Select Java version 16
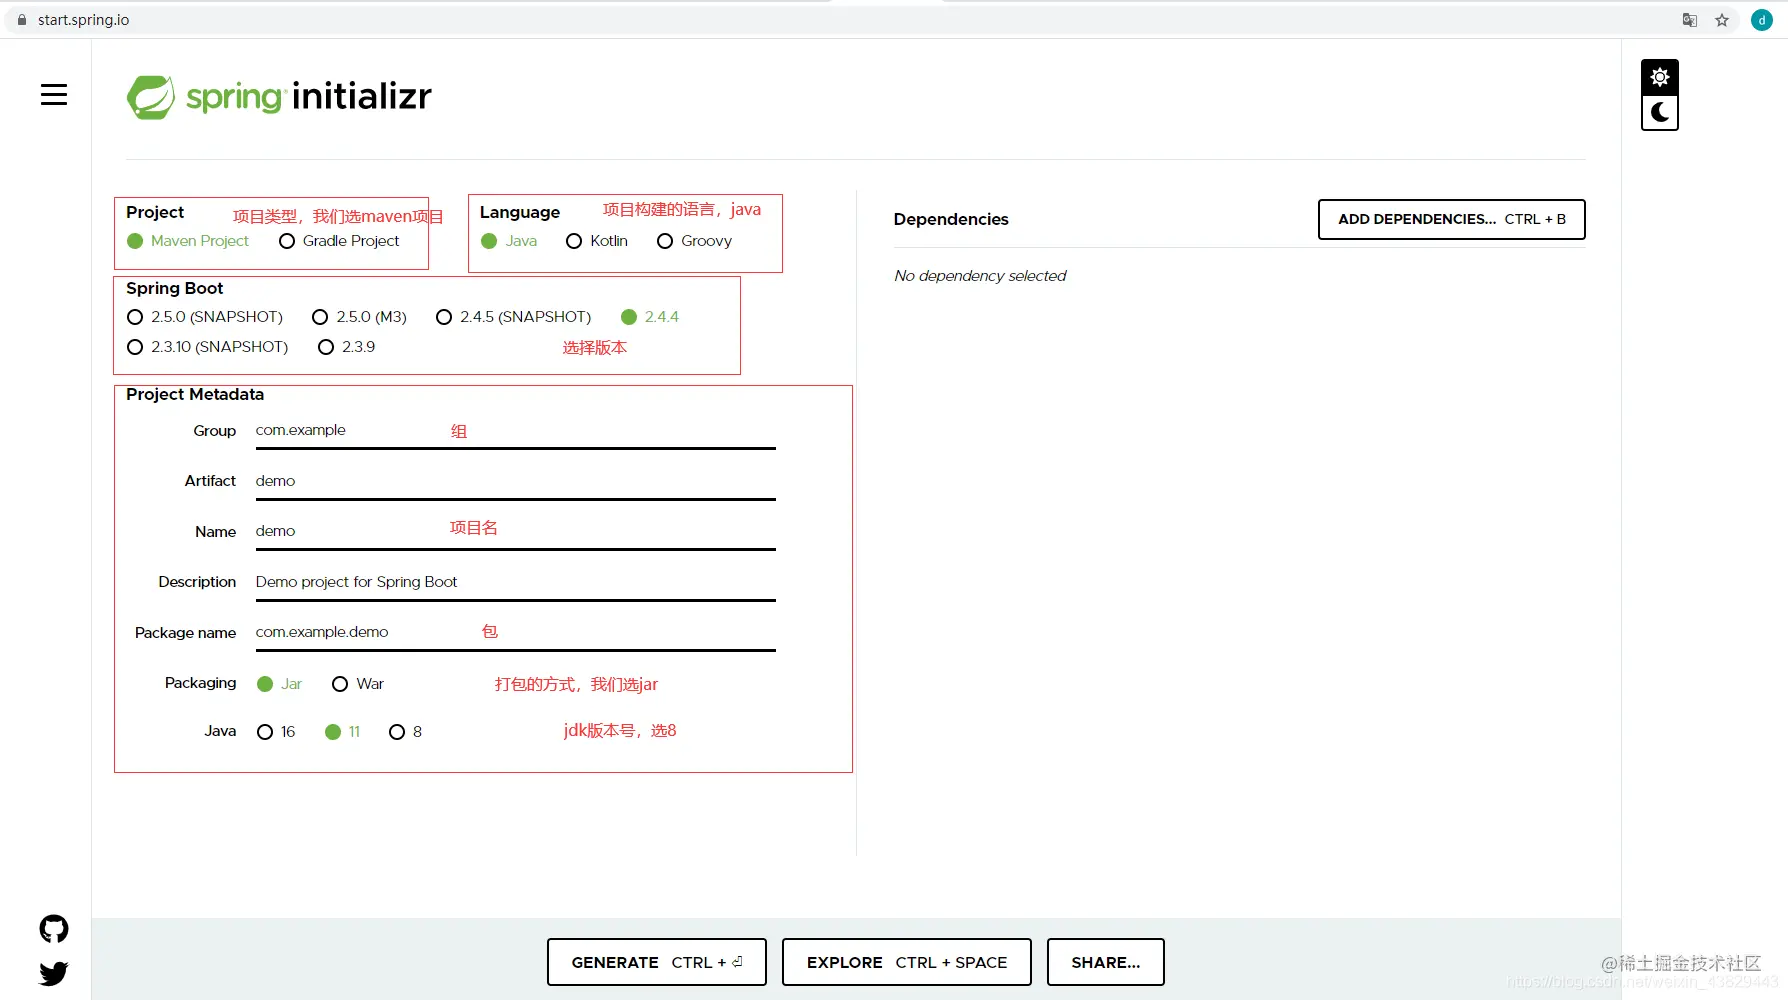Viewport: 1788px width, 1000px height. coord(276,732)
